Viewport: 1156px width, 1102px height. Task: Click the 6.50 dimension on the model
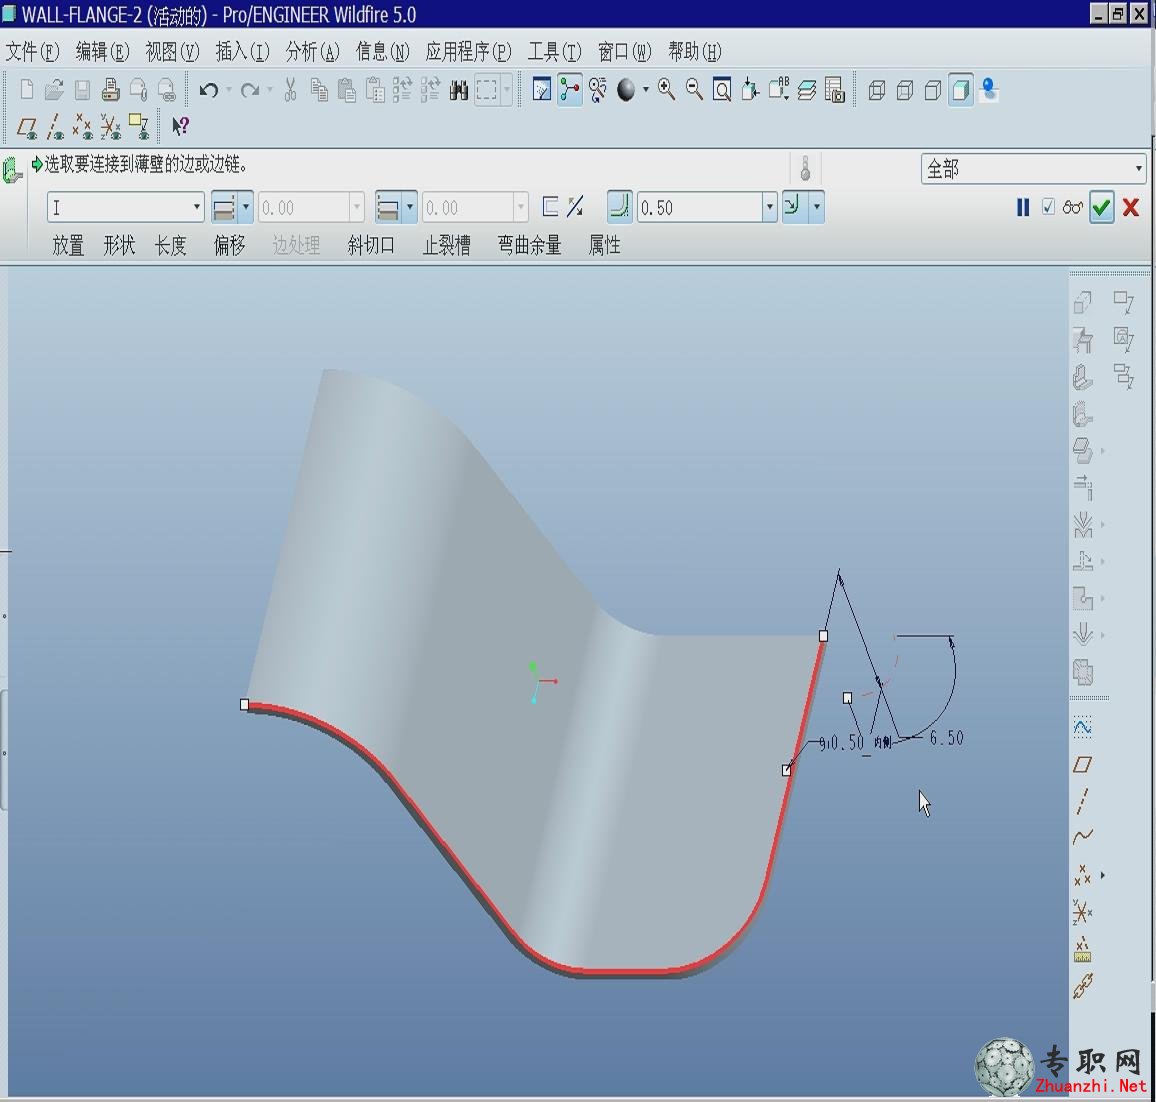[x=946, y=738]
